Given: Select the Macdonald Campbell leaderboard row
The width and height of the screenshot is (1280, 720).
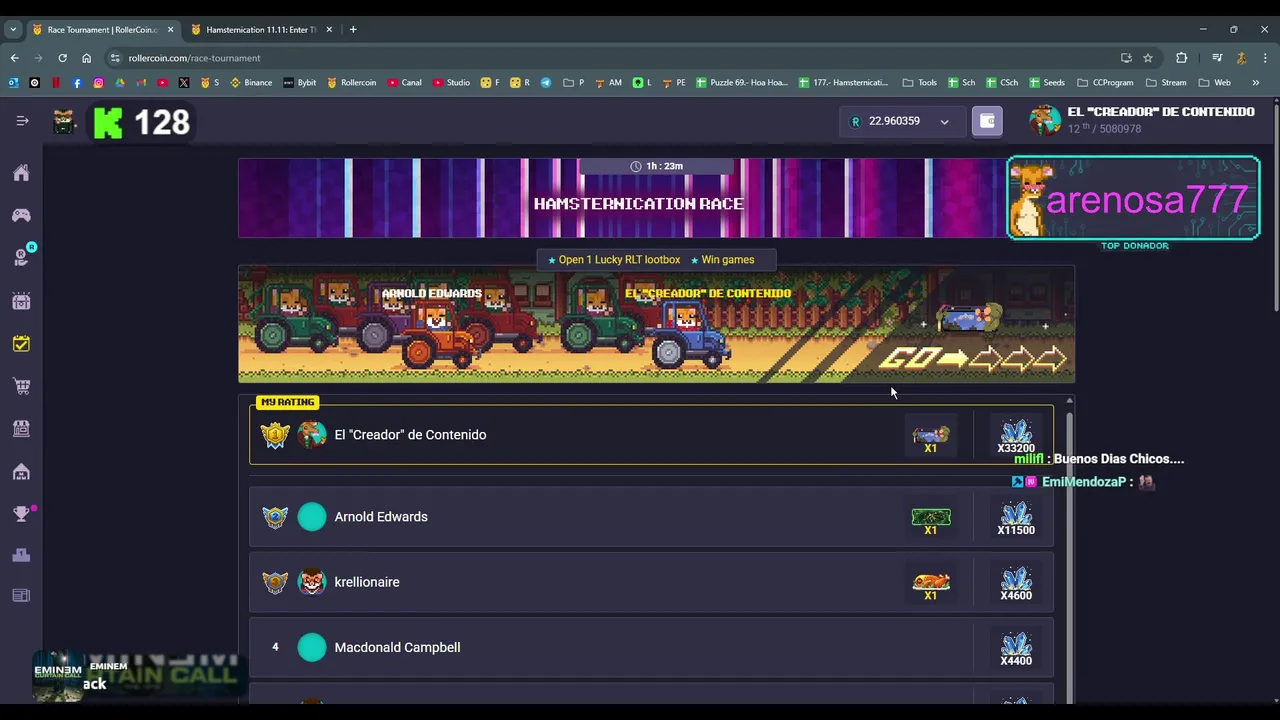Looking at the screenshot, I should (651, 647).
